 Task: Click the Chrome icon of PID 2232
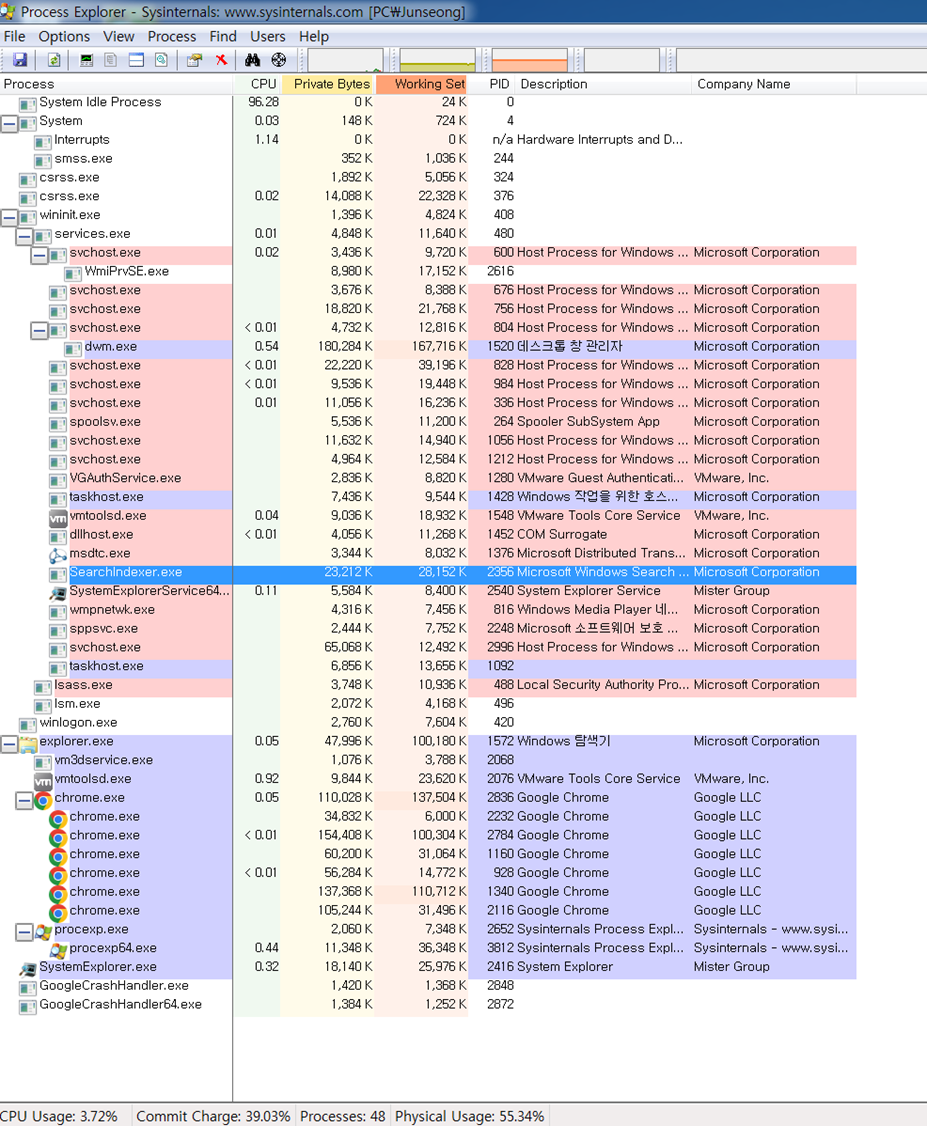58,817
